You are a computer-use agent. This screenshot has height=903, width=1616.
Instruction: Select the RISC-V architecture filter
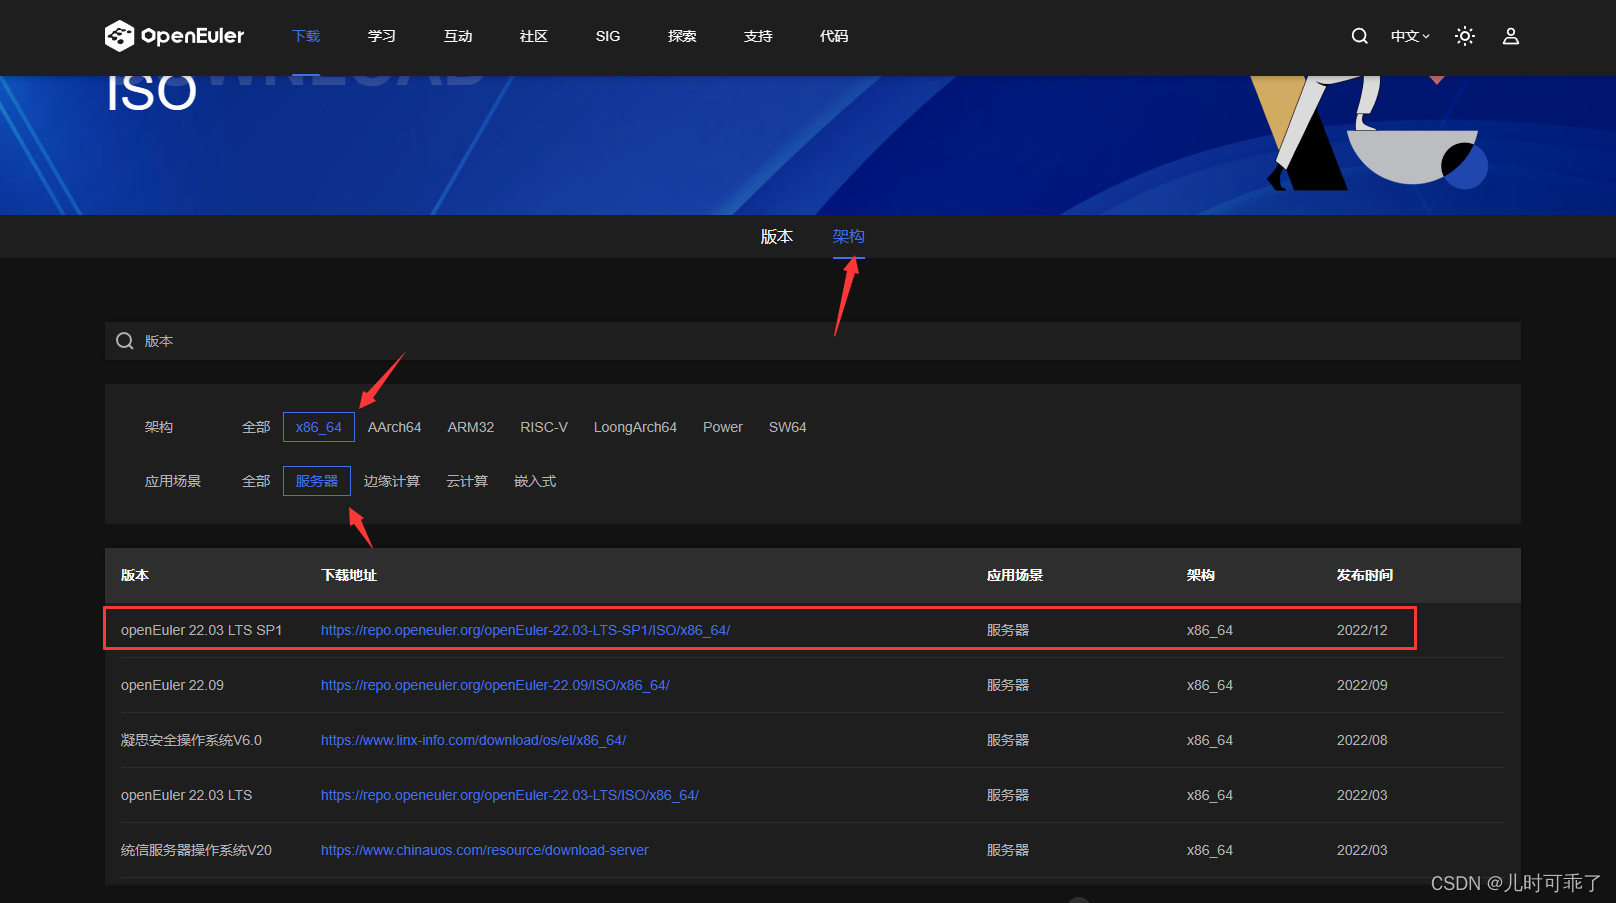[544, 427]
